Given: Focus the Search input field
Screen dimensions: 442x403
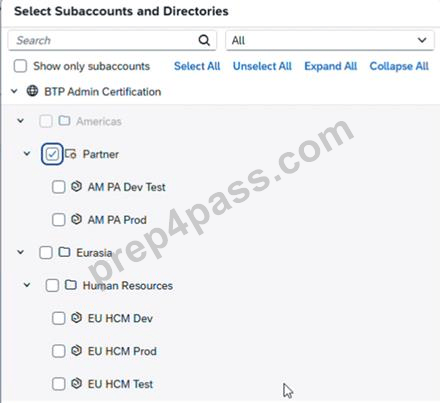Looking at the screenshot, I should click(x=103, y=40).
